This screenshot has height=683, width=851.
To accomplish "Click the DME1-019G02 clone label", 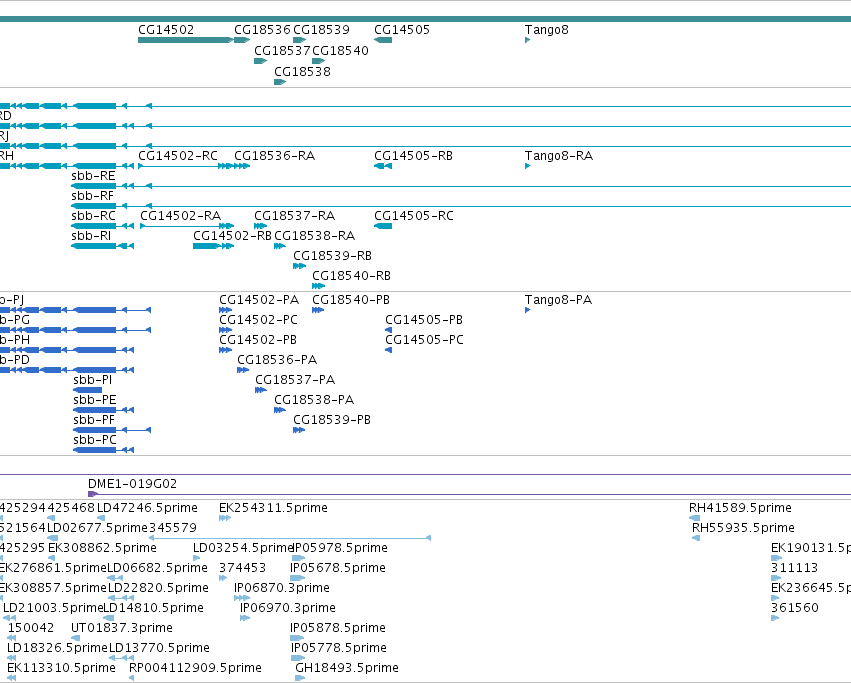I will pos(132,484).
